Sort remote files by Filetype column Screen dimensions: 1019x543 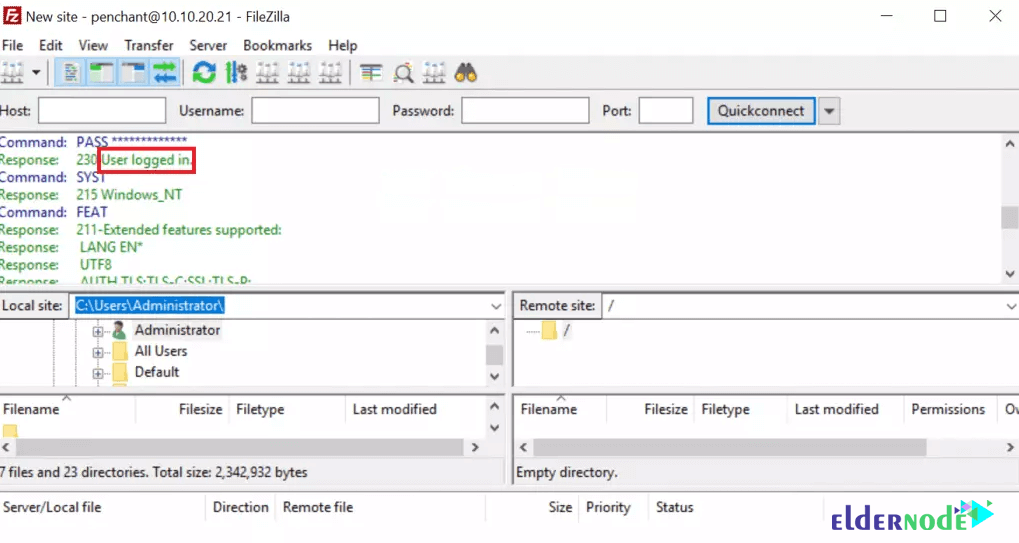pos(742,409)
